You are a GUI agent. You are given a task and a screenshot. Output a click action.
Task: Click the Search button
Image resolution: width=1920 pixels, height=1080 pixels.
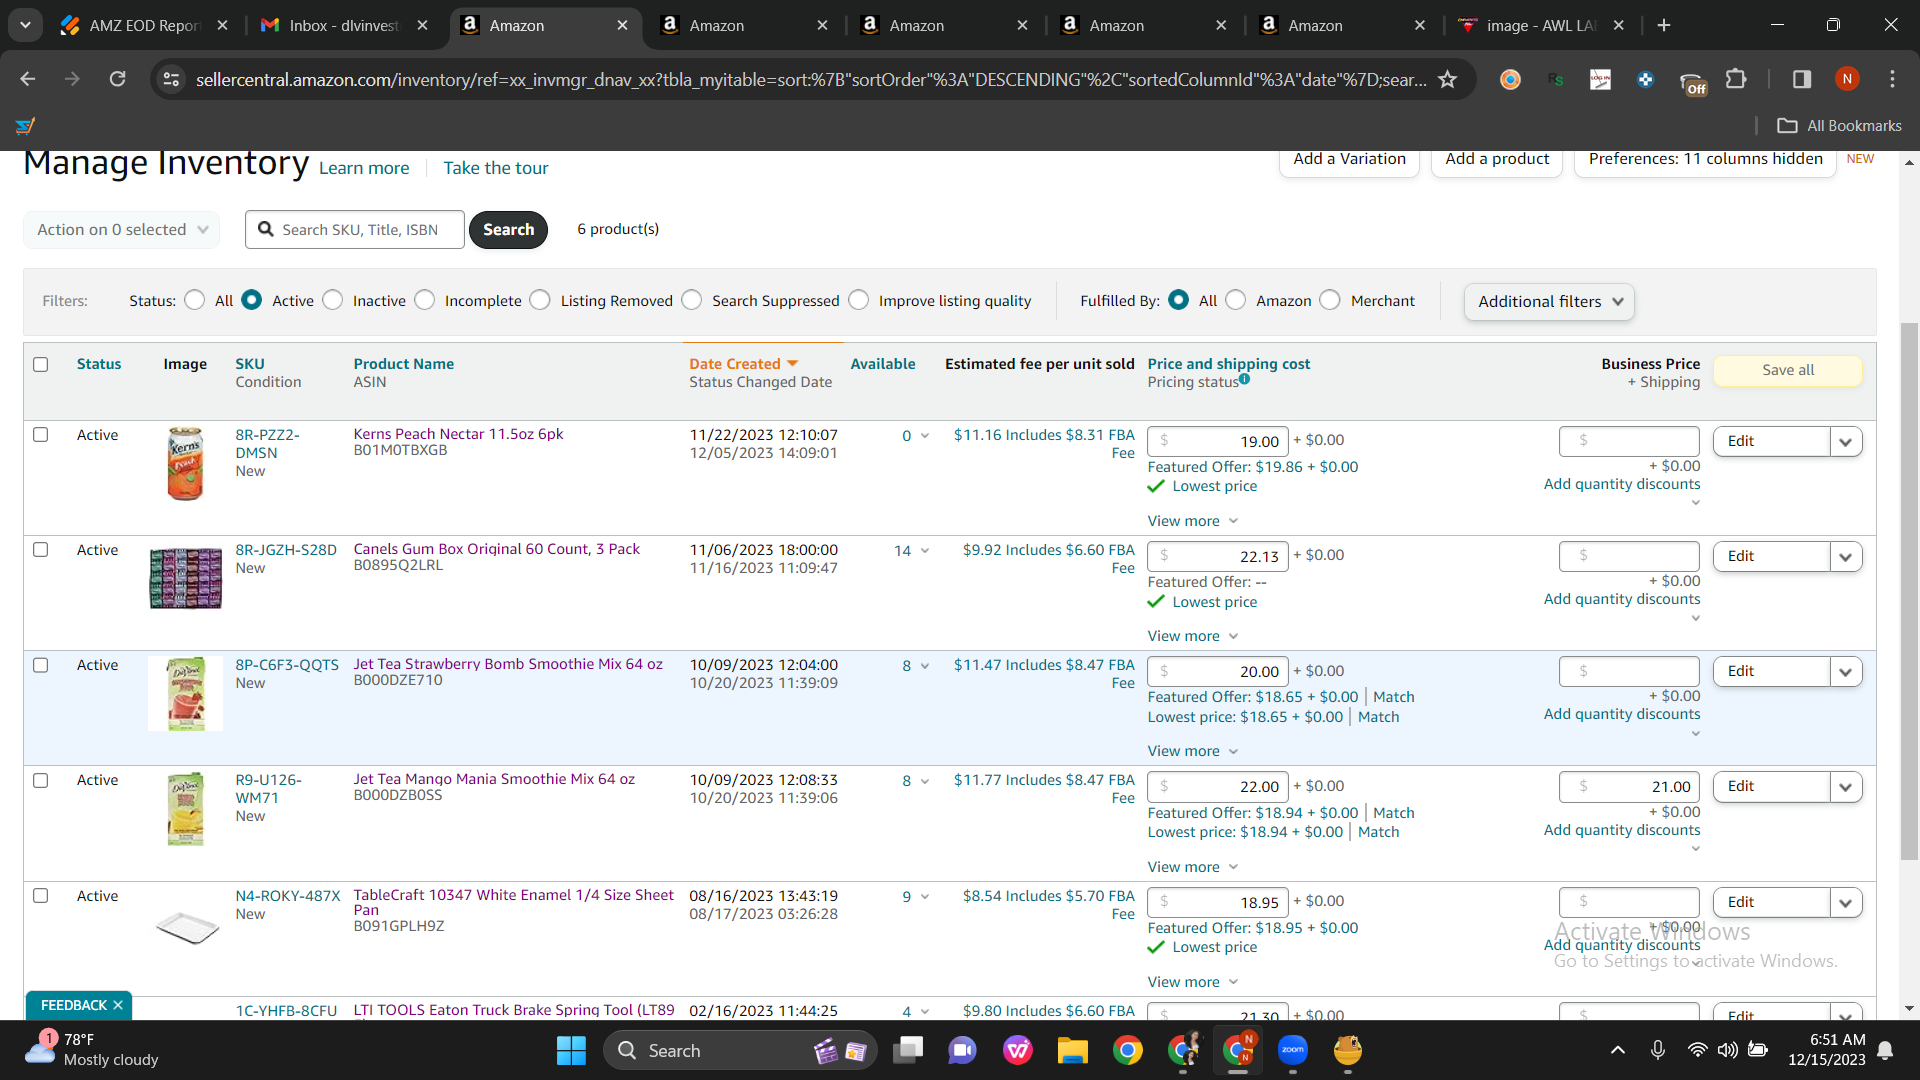(x=508, y=230)
